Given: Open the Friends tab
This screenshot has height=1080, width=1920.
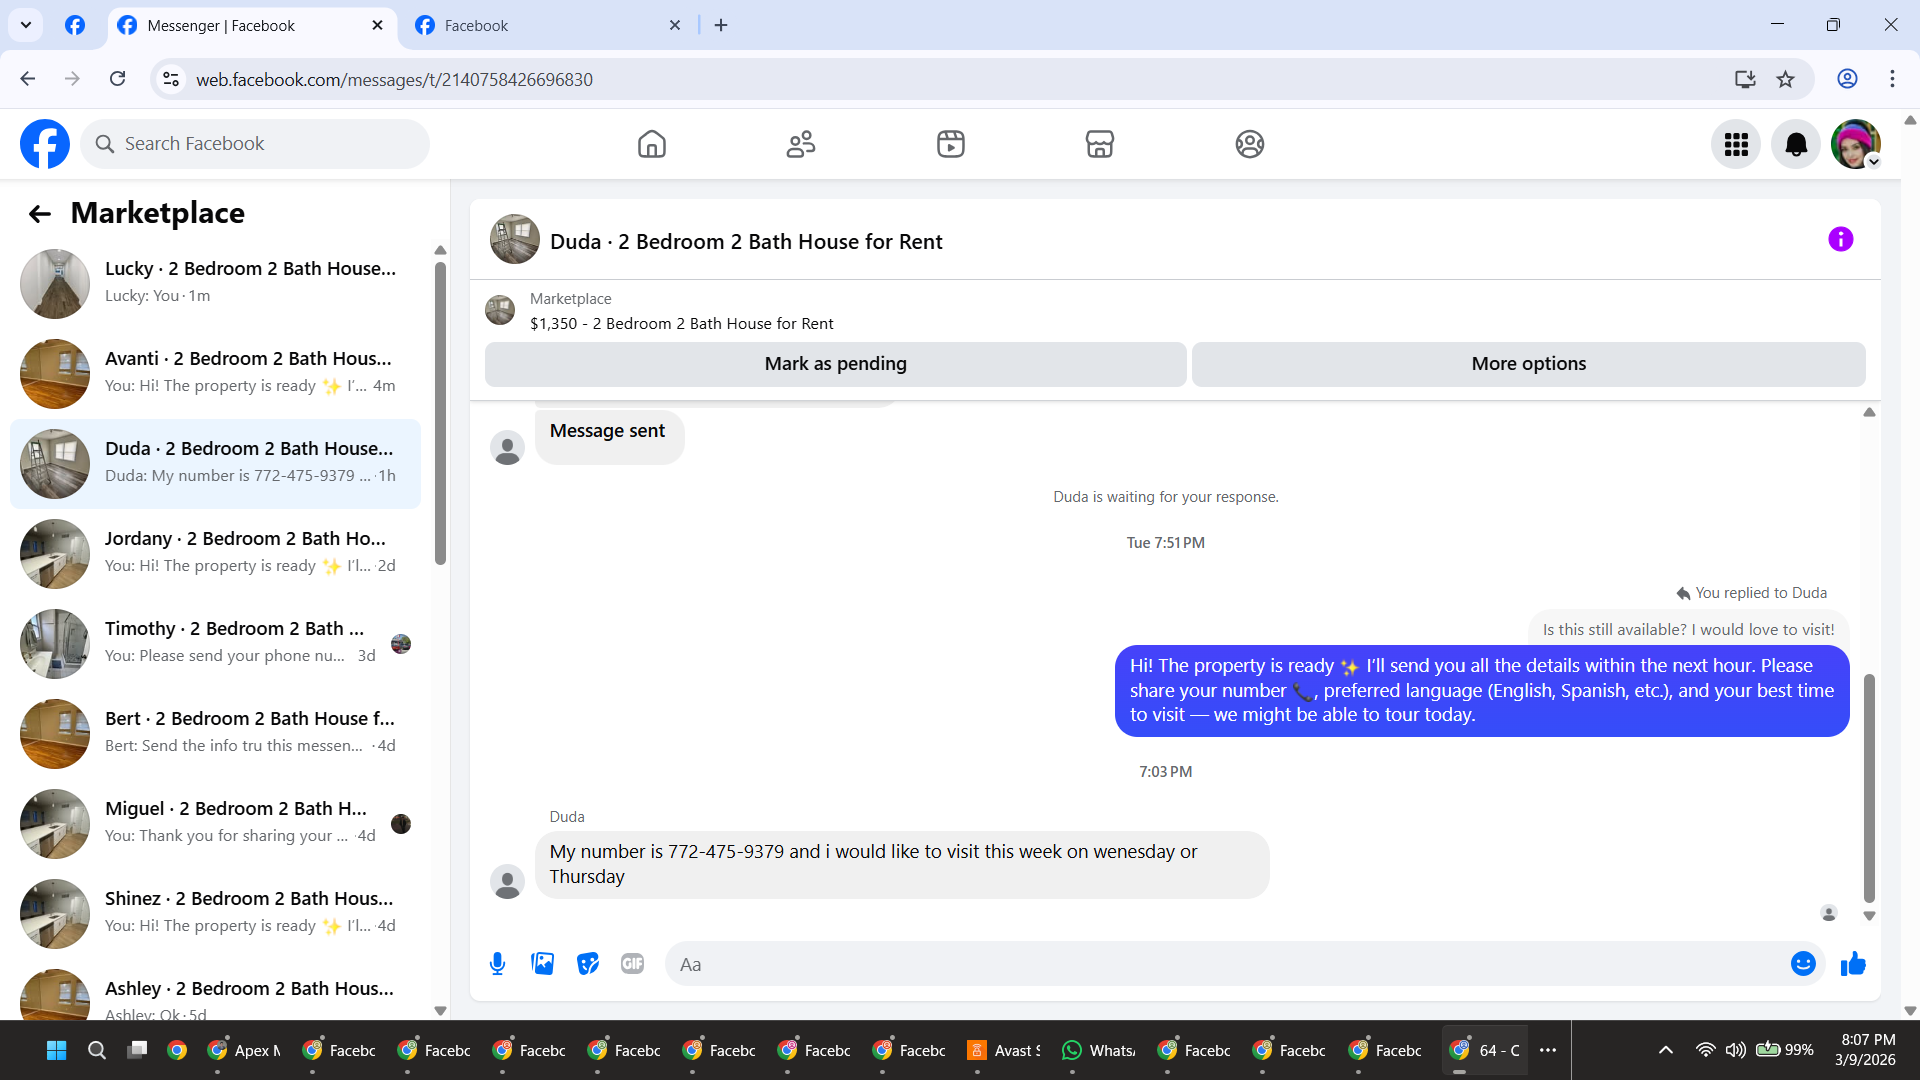Looking at the screenshot, I should [800, 145].
